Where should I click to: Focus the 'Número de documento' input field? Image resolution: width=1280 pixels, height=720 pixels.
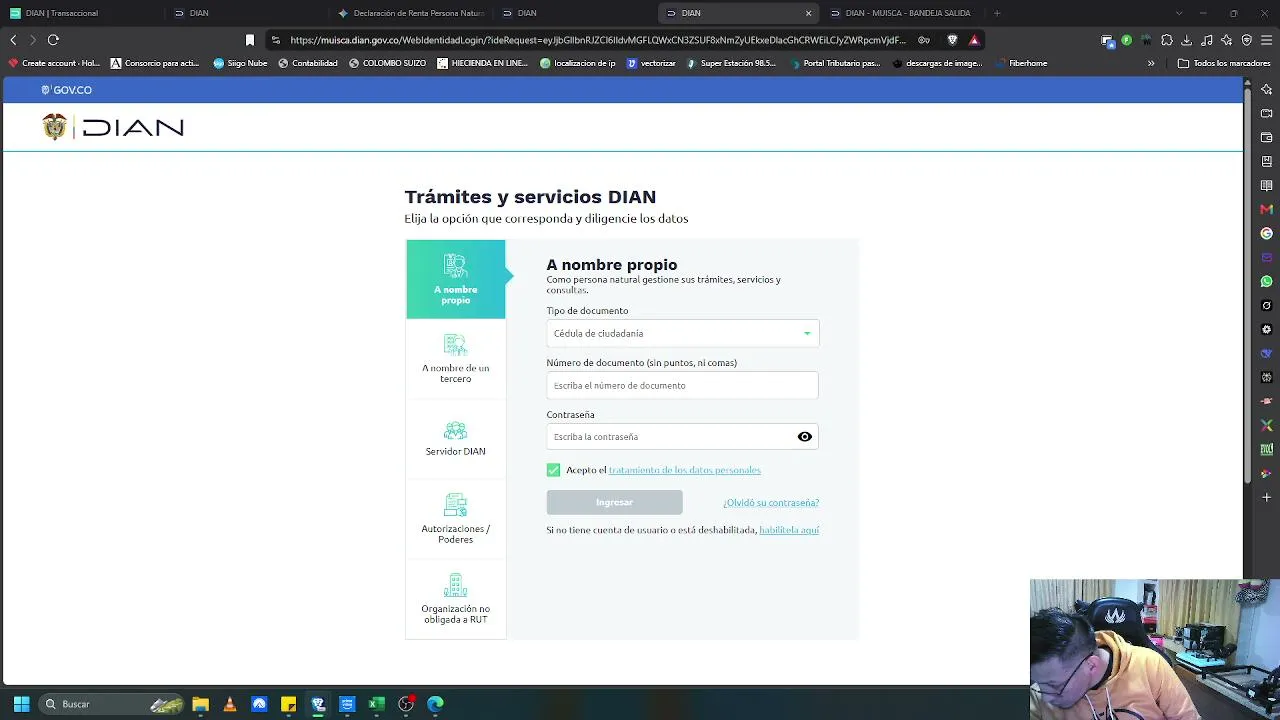tap(682, 385)
